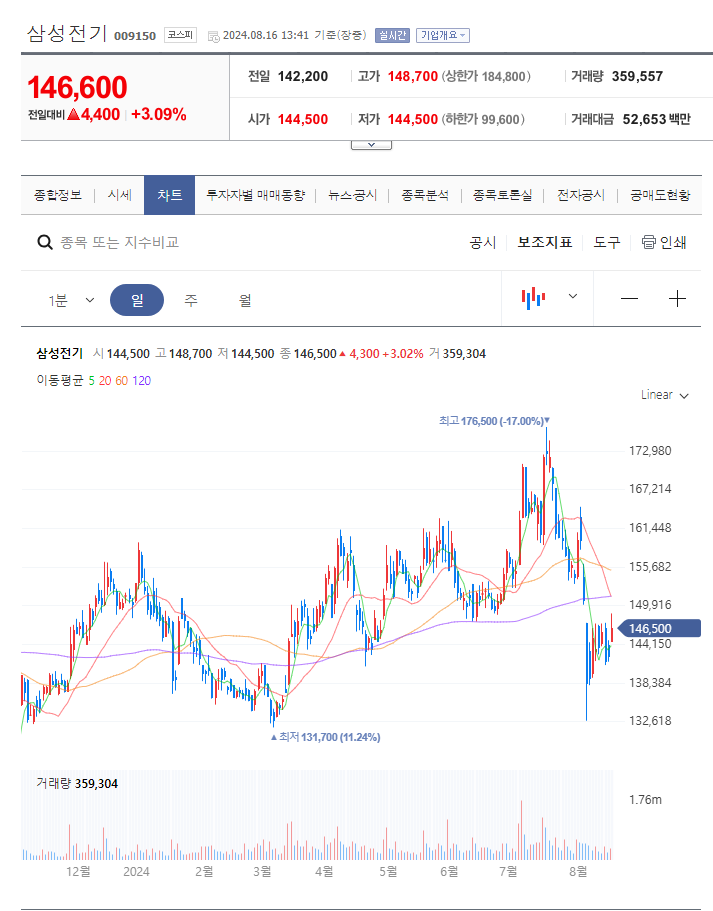Click the red 20-day moving average label
The width and height of the screenshot is (713, 911).
[x=105, y=381]
